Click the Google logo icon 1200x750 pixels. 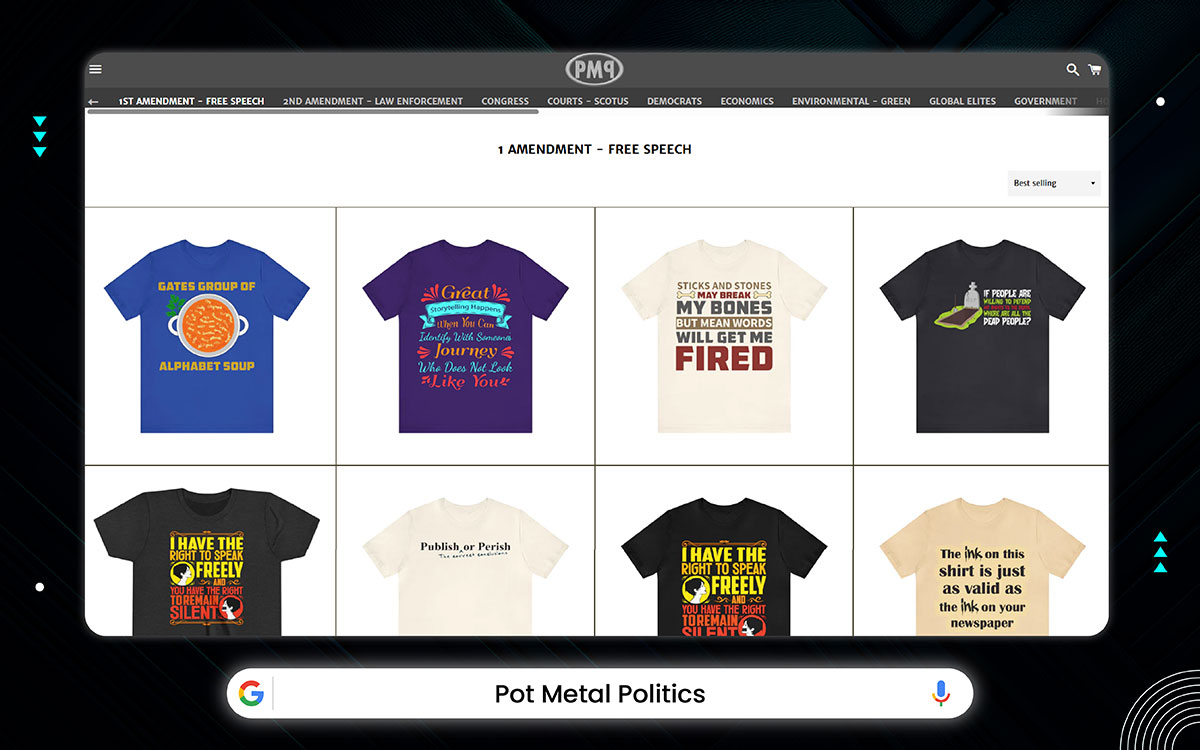251,693
